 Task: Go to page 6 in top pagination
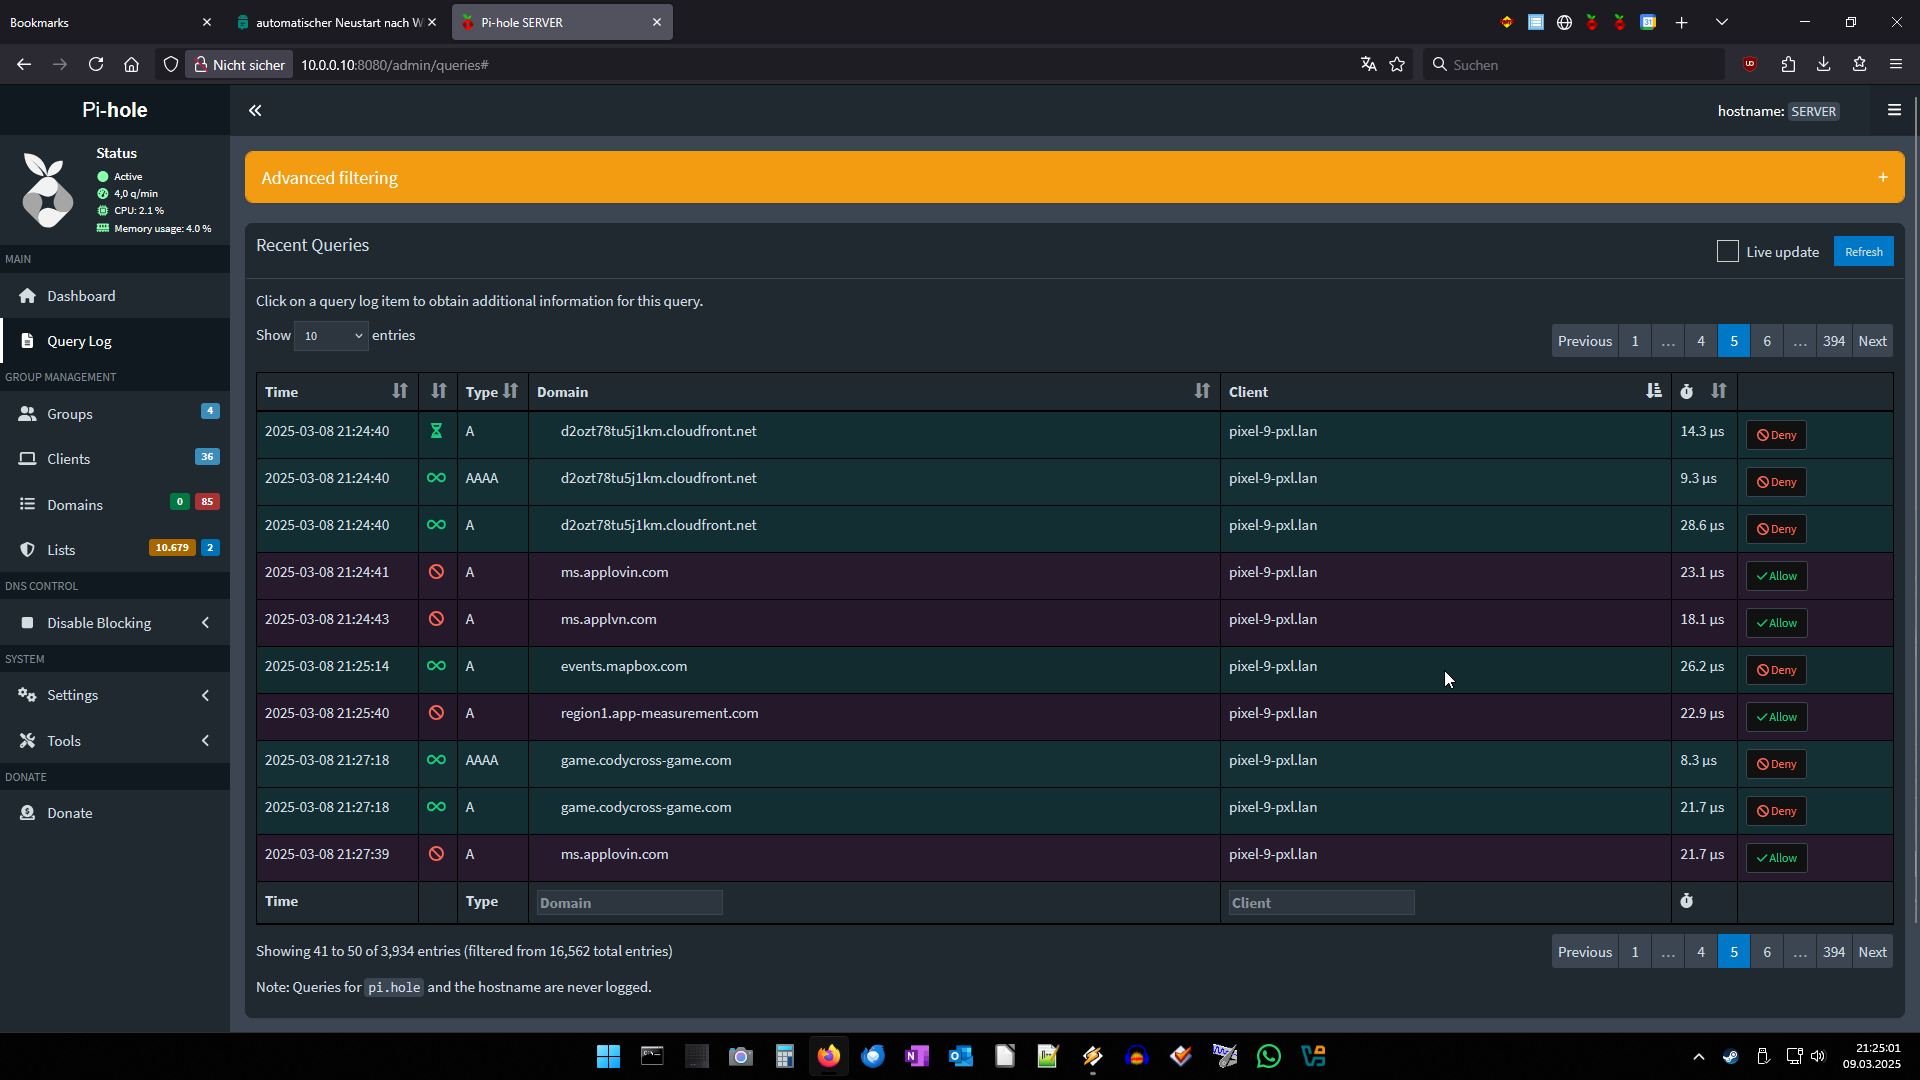click(x=1766, y=341)
